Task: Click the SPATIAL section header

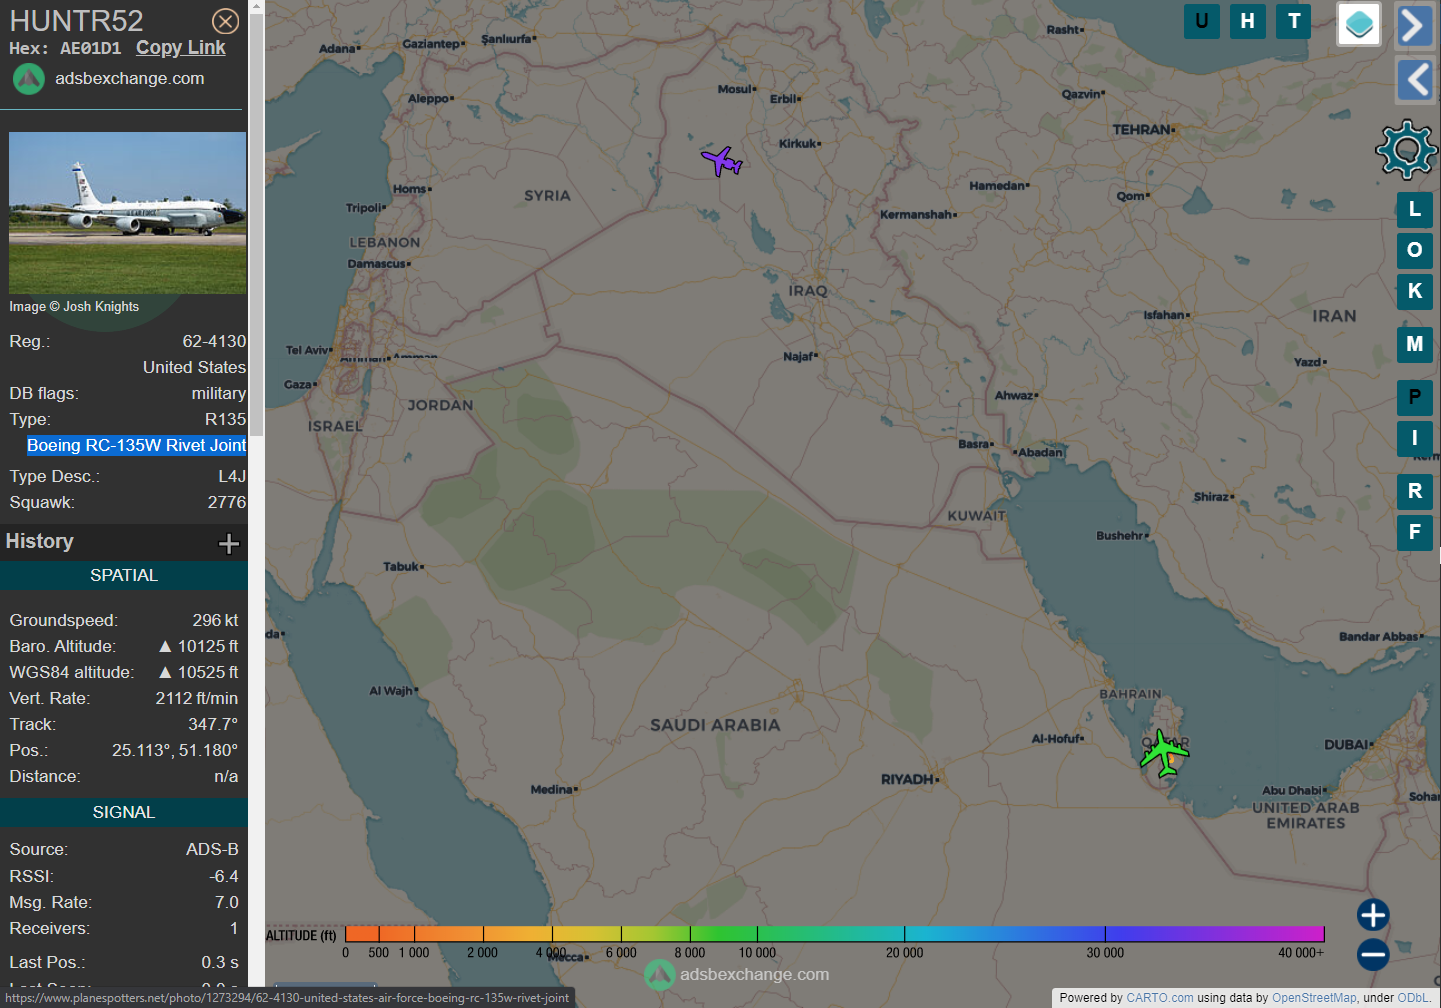Action: (124, 575)
